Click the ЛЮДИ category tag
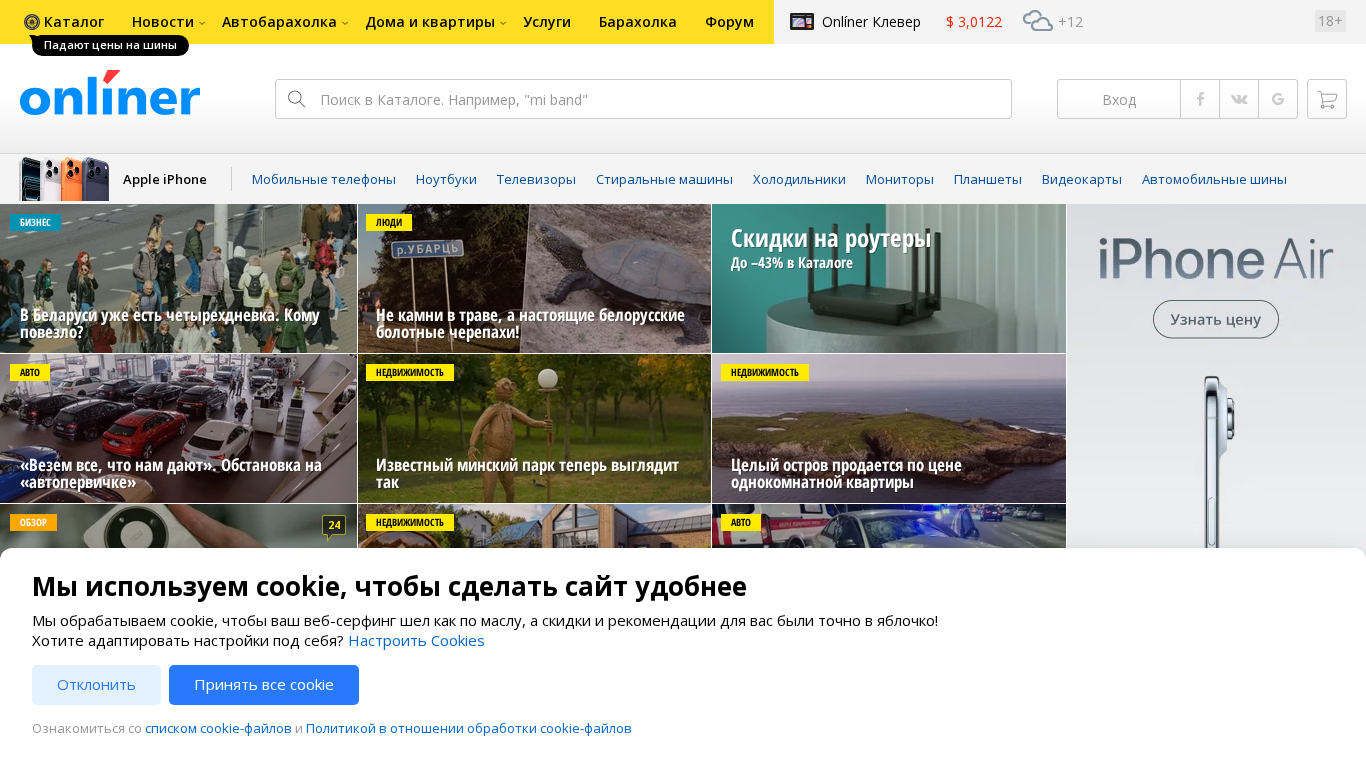 pos(389,222)
